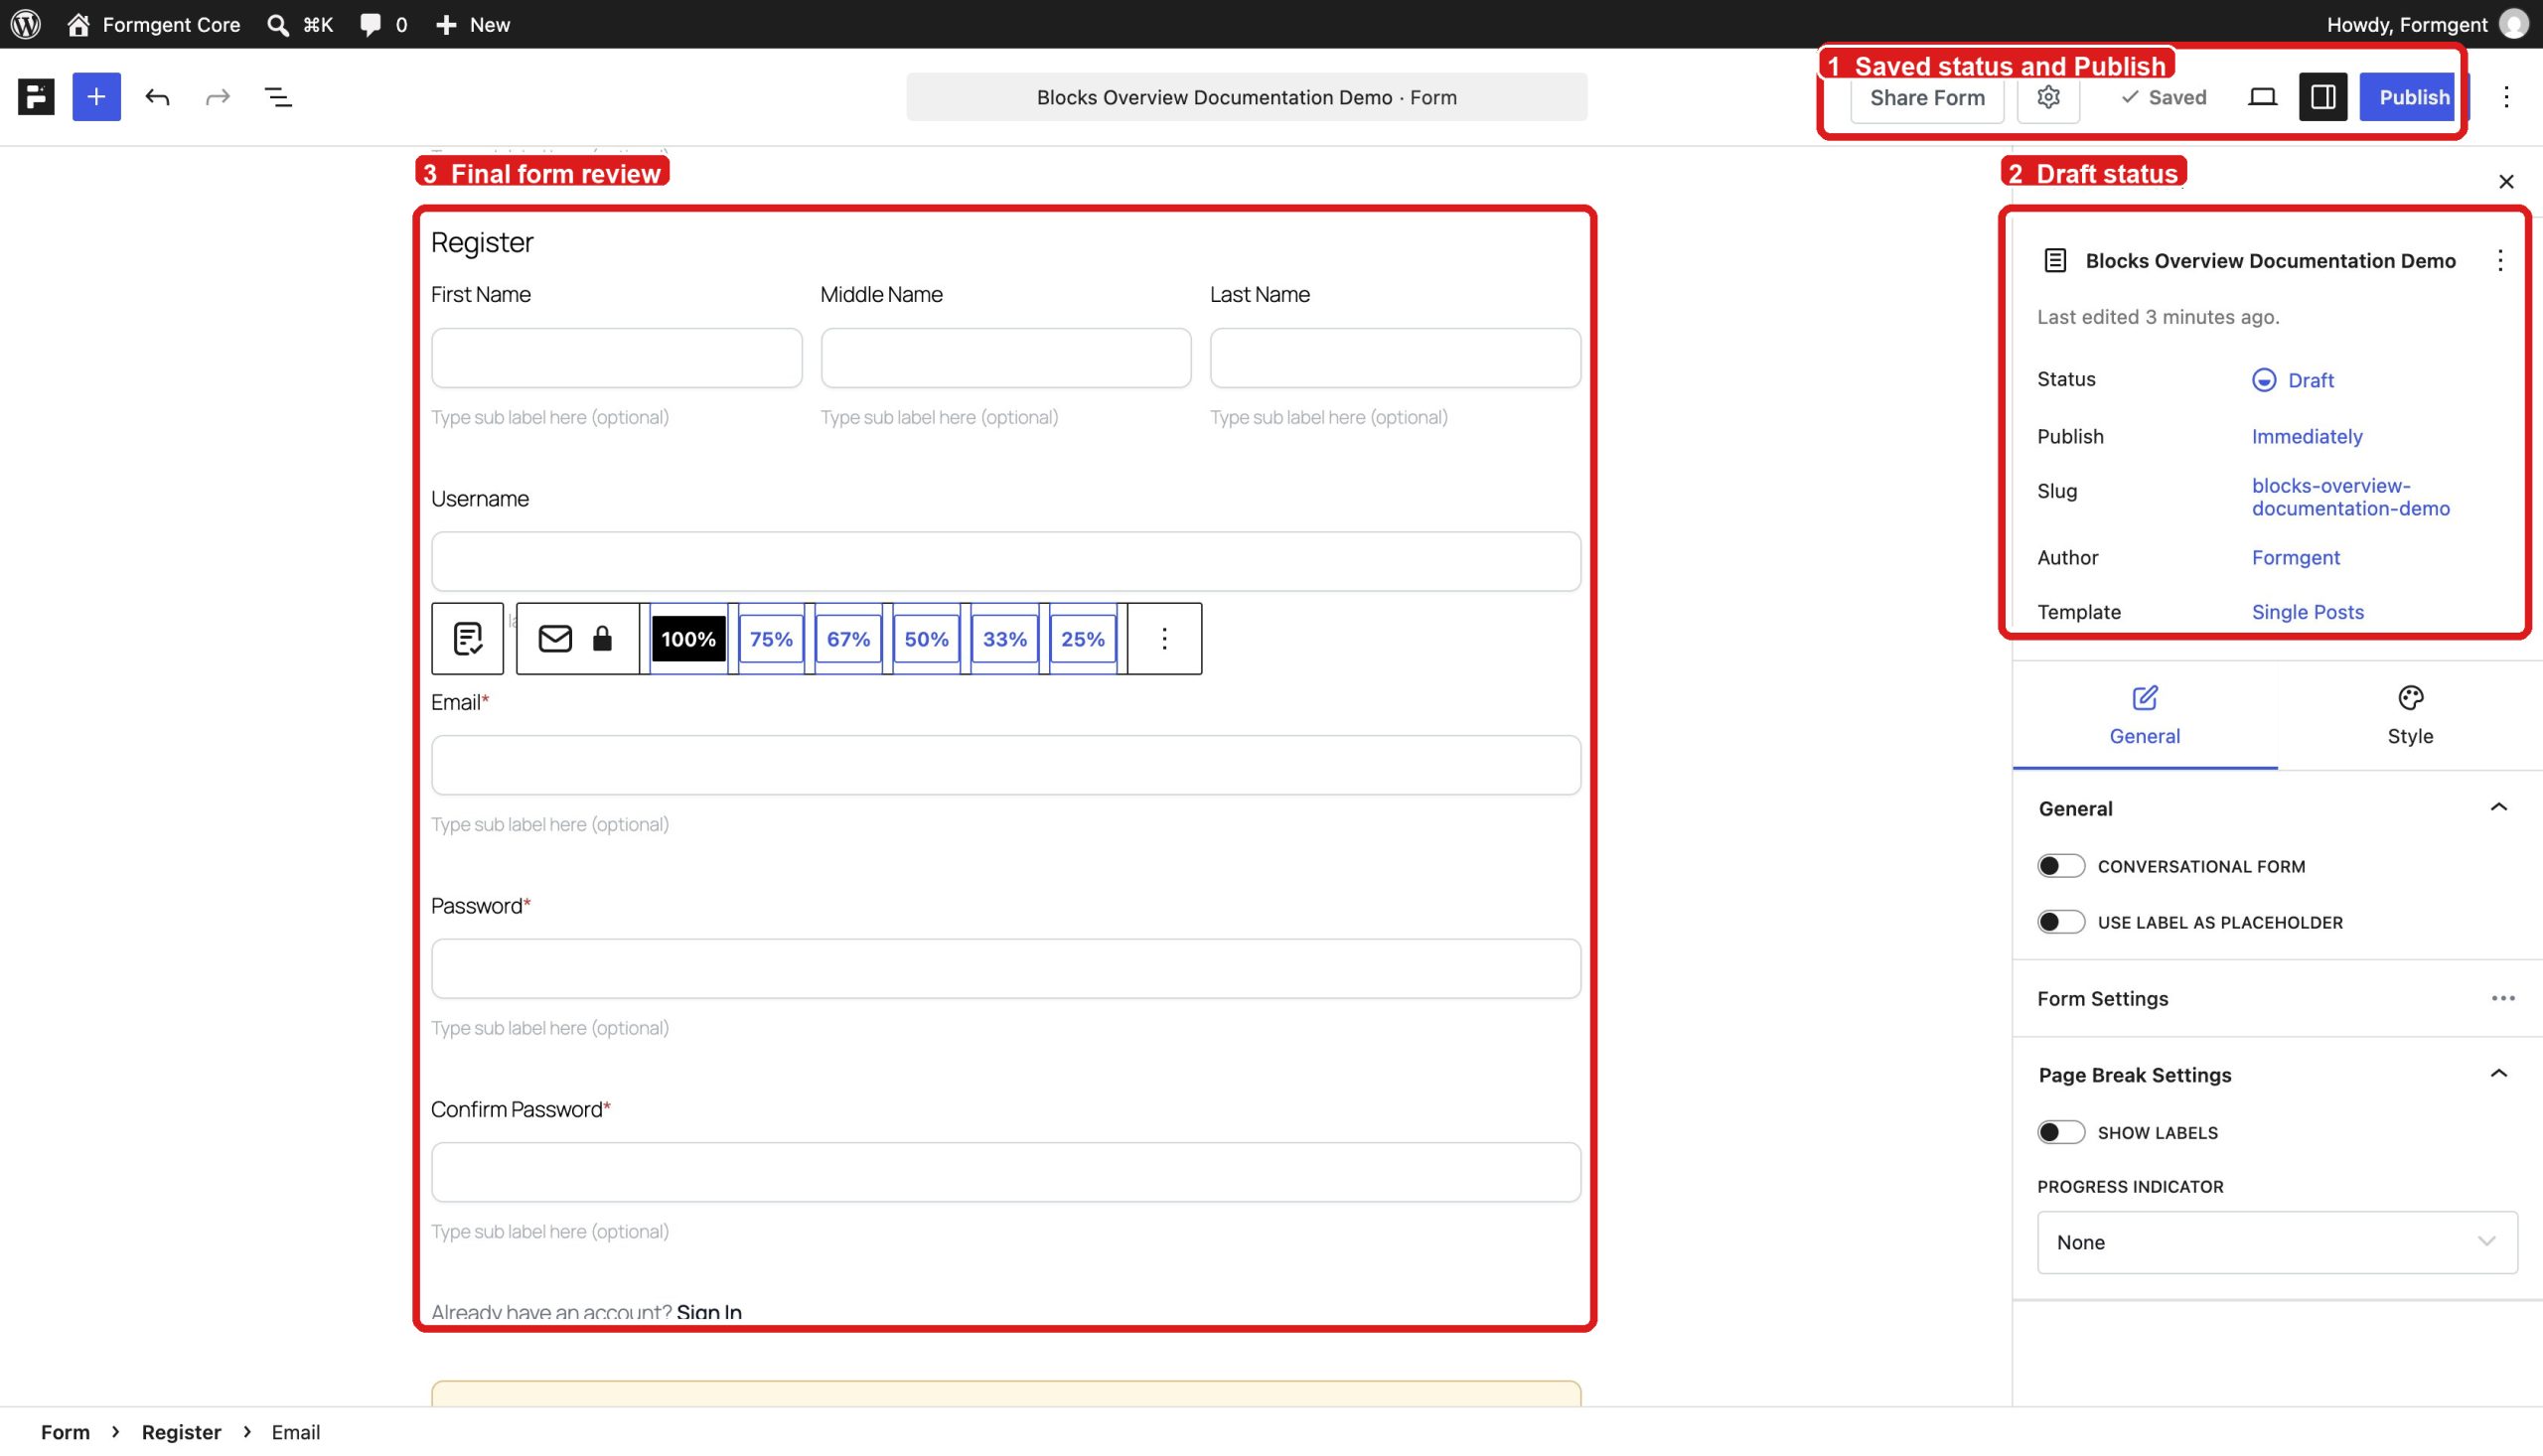Set field width to 33%

point(1004,639)
